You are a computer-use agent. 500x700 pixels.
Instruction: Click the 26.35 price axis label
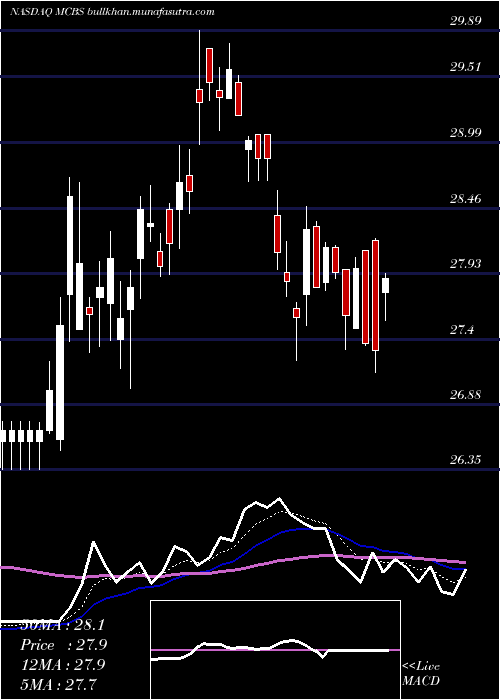pyautogui.click(x=466, y=460)
